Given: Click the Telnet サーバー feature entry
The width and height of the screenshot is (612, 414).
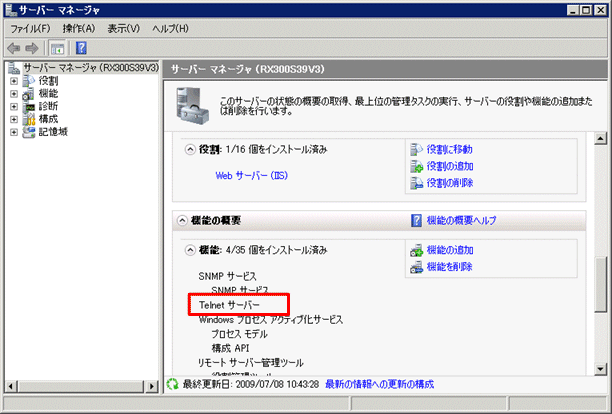Looking at the screenshot, I should (x=229, y=305).
